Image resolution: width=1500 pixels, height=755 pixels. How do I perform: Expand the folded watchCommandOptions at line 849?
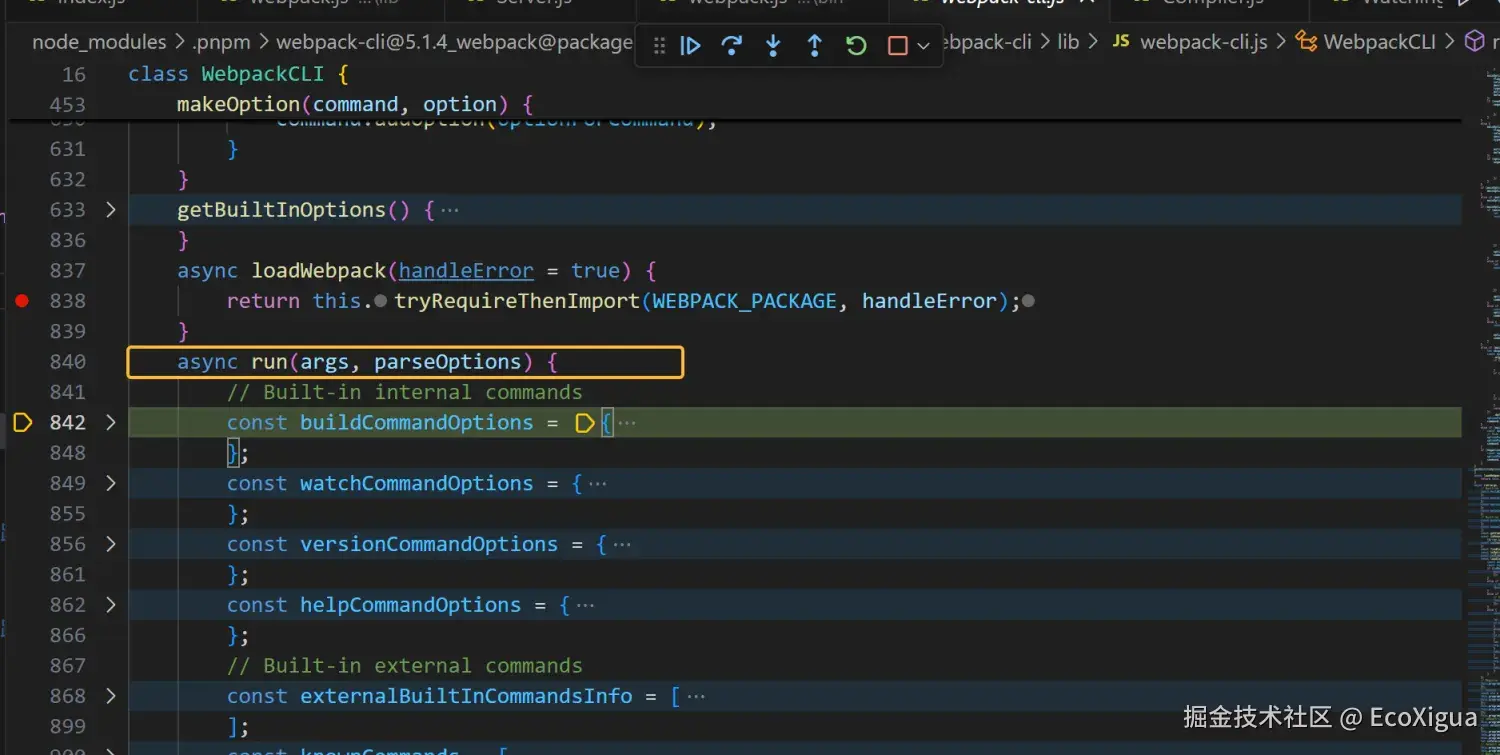click(x=111, y=484)
